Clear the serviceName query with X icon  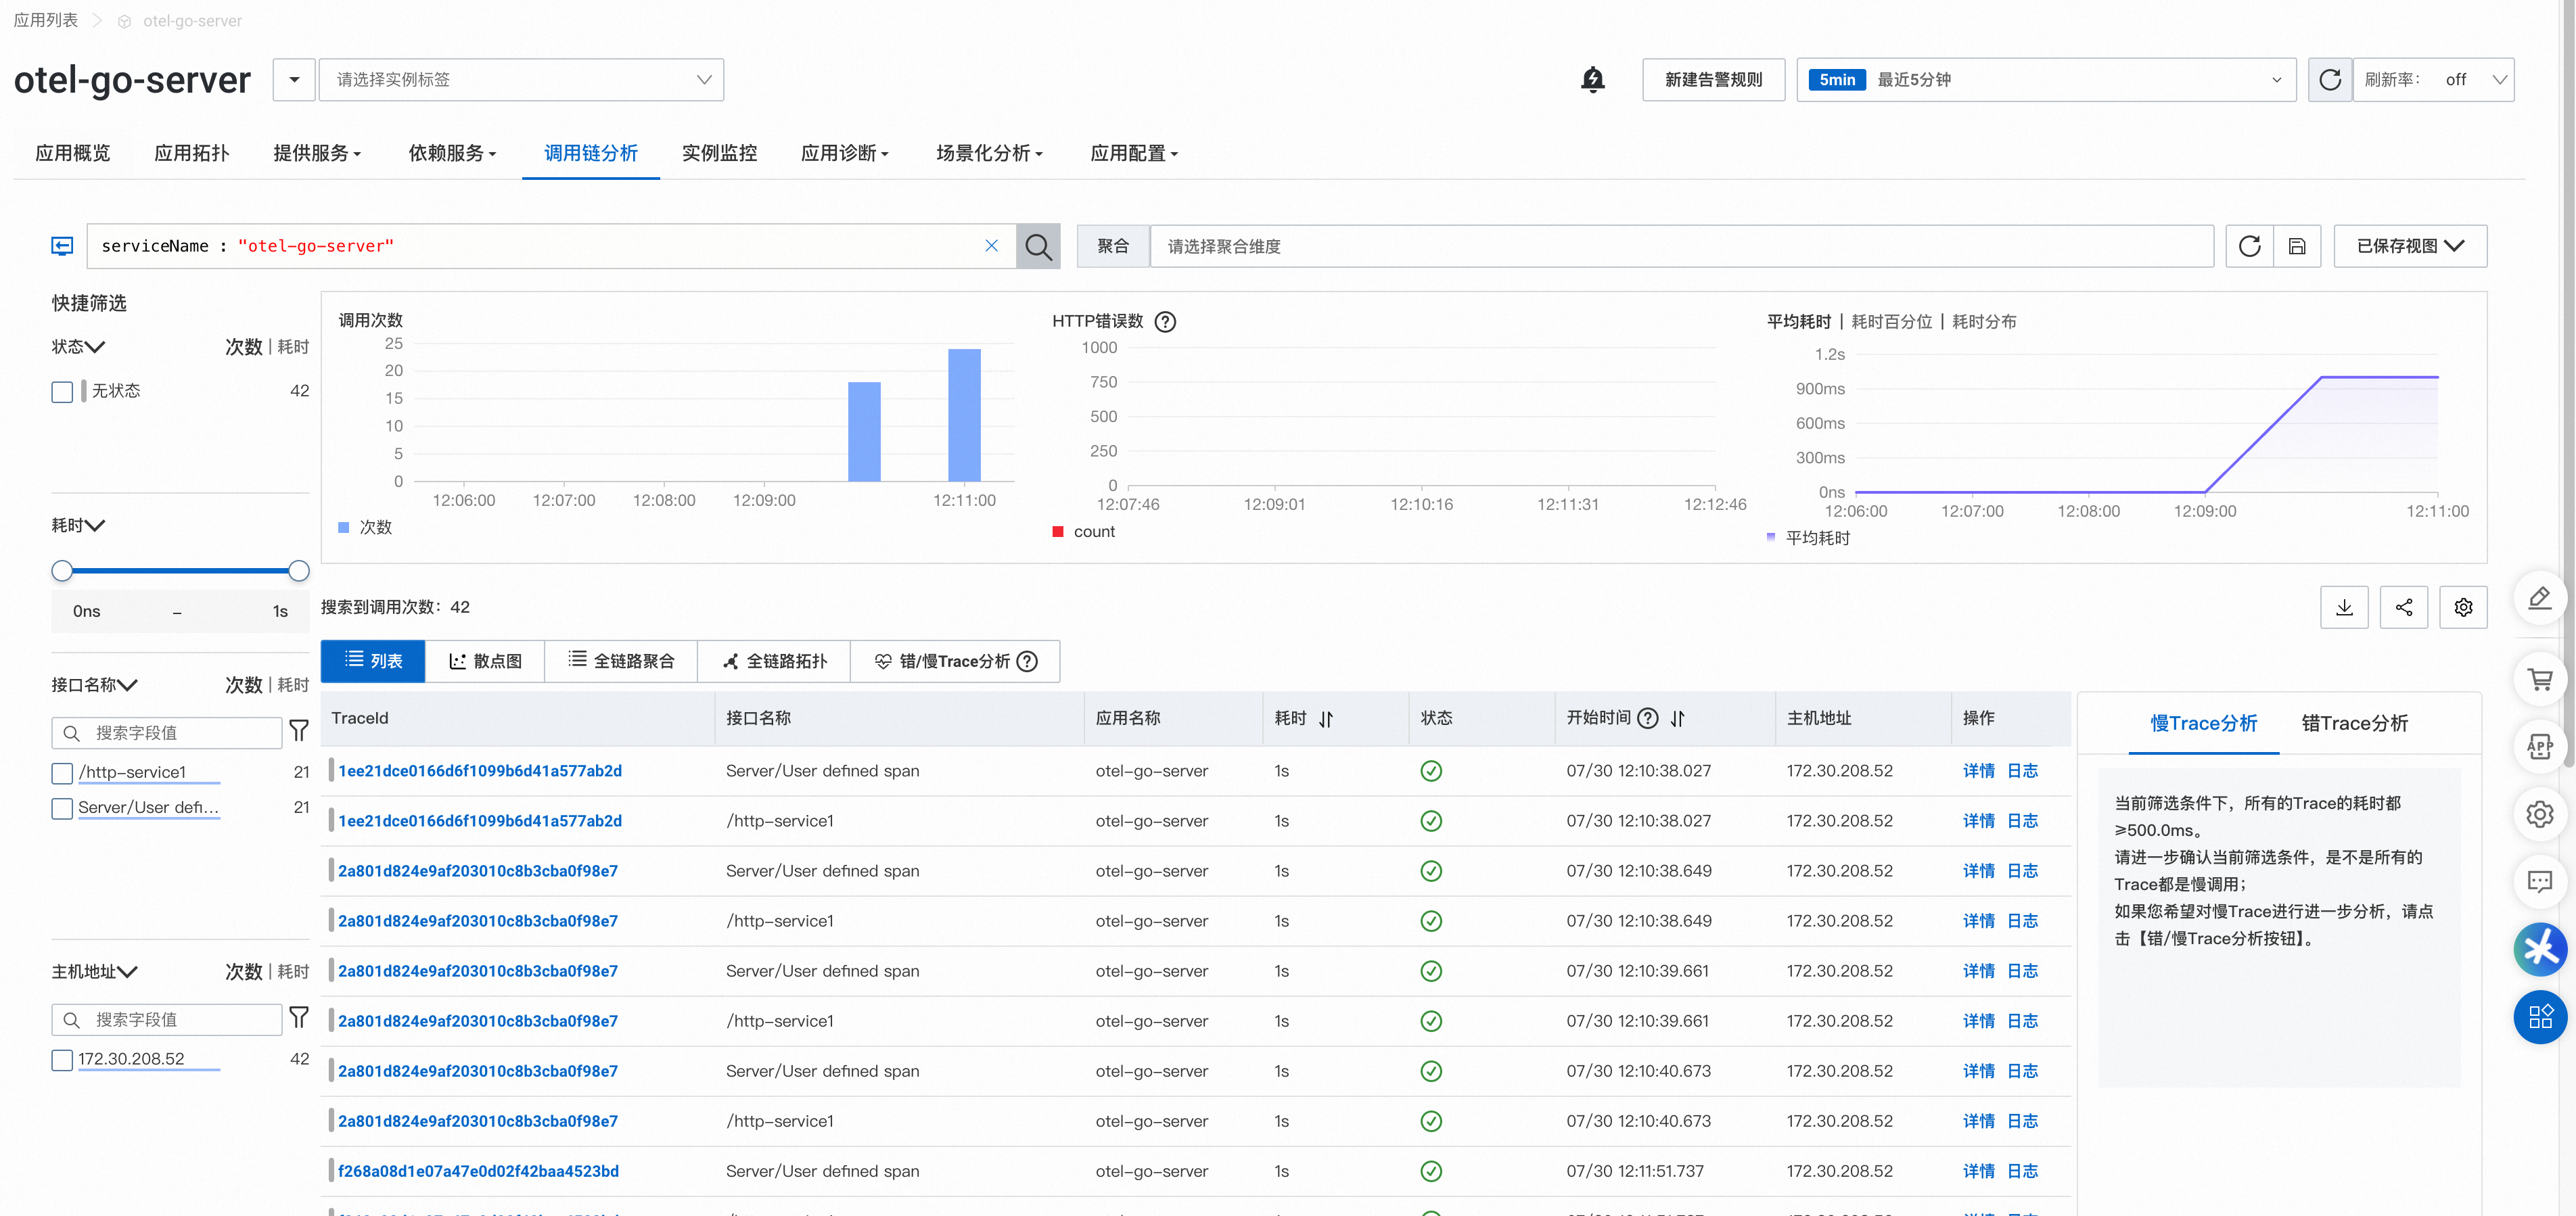(x=991, y=246)
